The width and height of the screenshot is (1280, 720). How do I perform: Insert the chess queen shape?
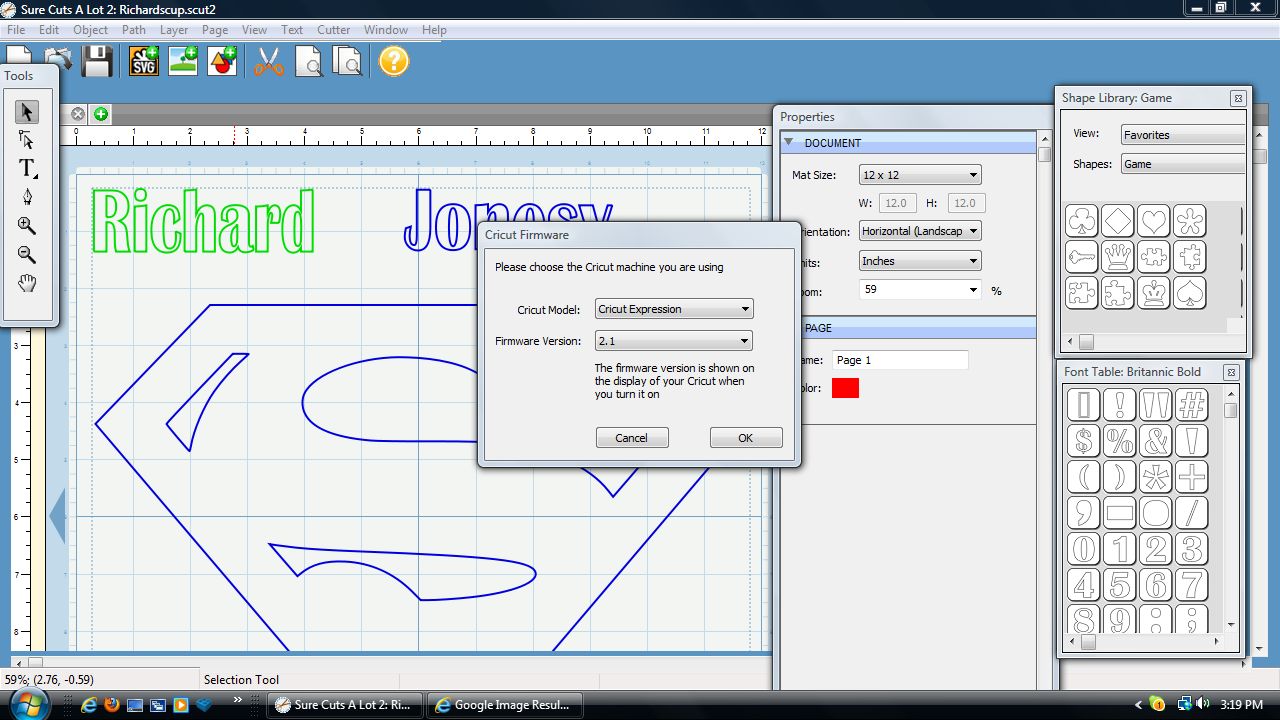click(1118, 257)
